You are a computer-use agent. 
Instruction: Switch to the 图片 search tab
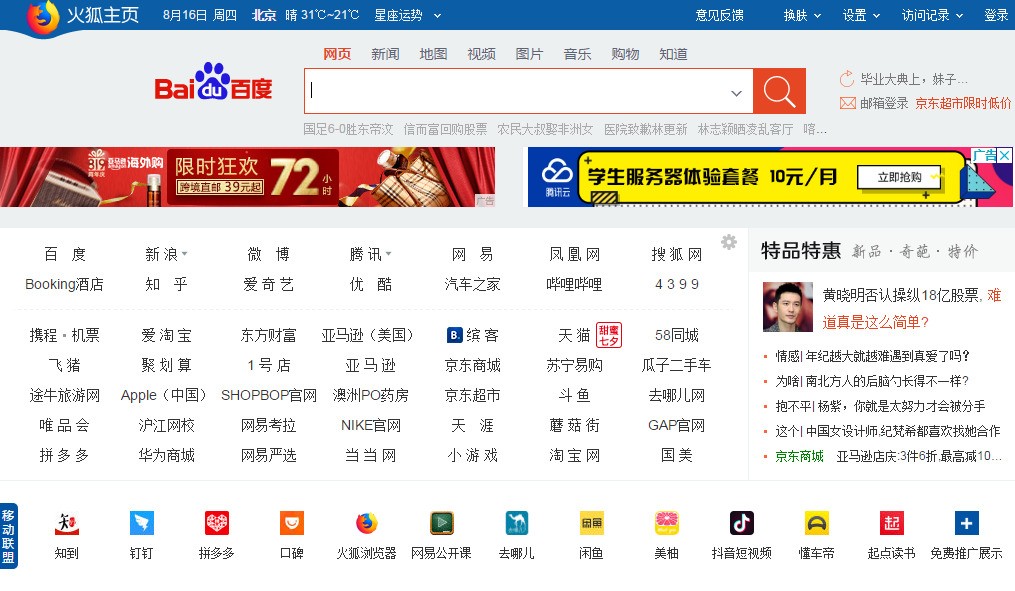[530, 54]
